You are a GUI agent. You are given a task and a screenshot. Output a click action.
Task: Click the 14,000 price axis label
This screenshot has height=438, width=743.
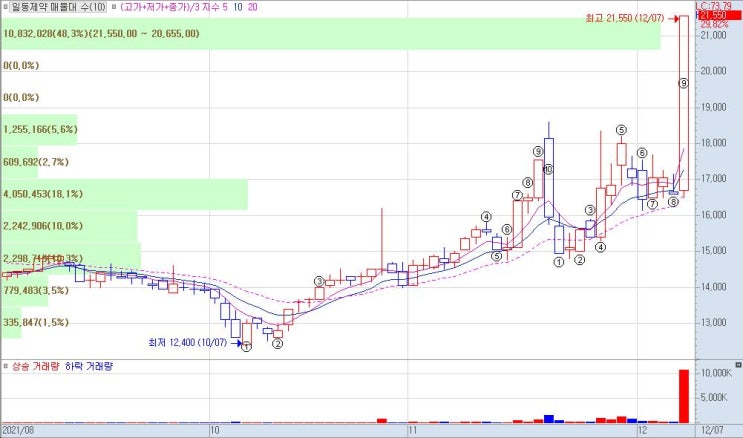point(713,286)
